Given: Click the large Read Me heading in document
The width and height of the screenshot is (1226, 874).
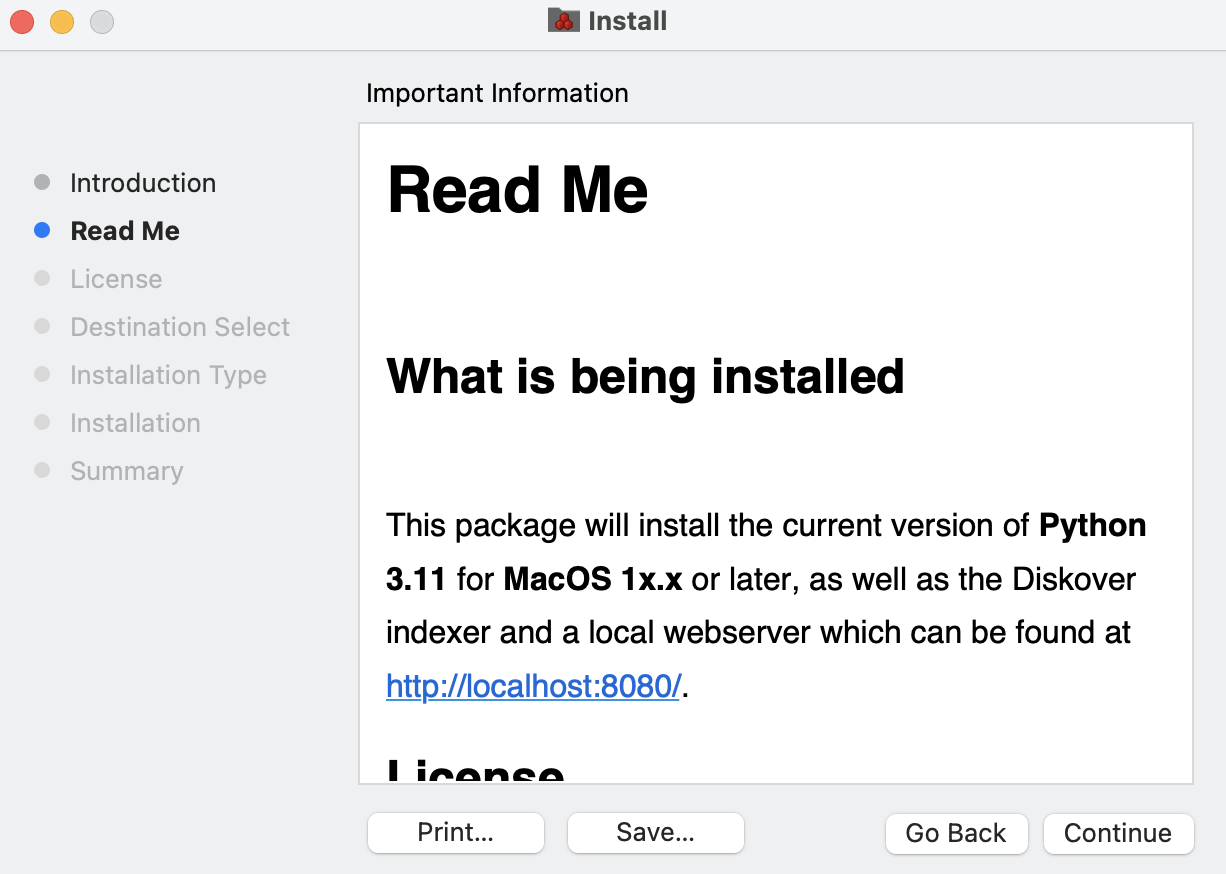Looking at the screenshot, I should 517,189.
